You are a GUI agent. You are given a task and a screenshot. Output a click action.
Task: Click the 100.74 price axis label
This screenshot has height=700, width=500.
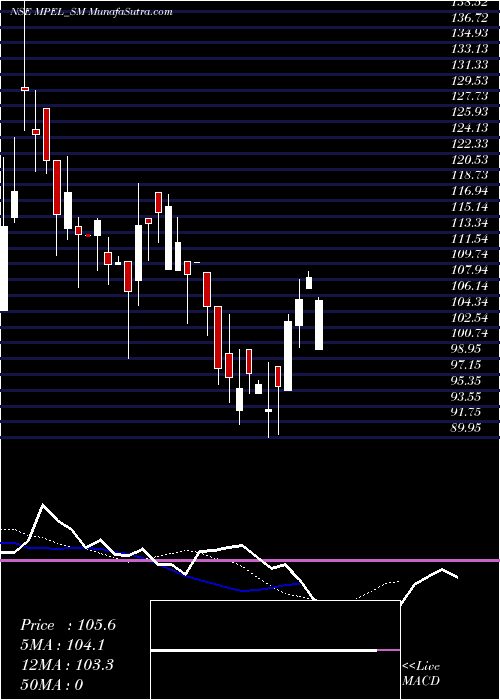pos(469,333)
